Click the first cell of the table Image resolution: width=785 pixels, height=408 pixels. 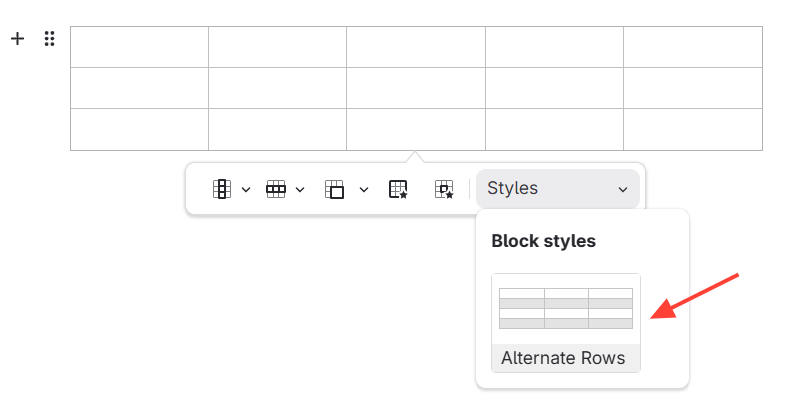tap(139, 47)
